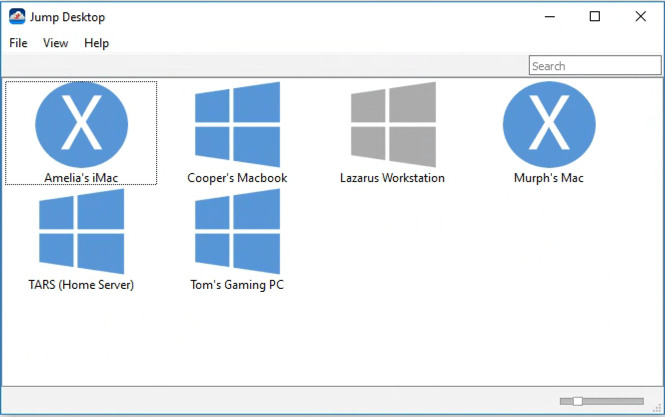Click the "Murph's Mac" text label

click(549, 178)
